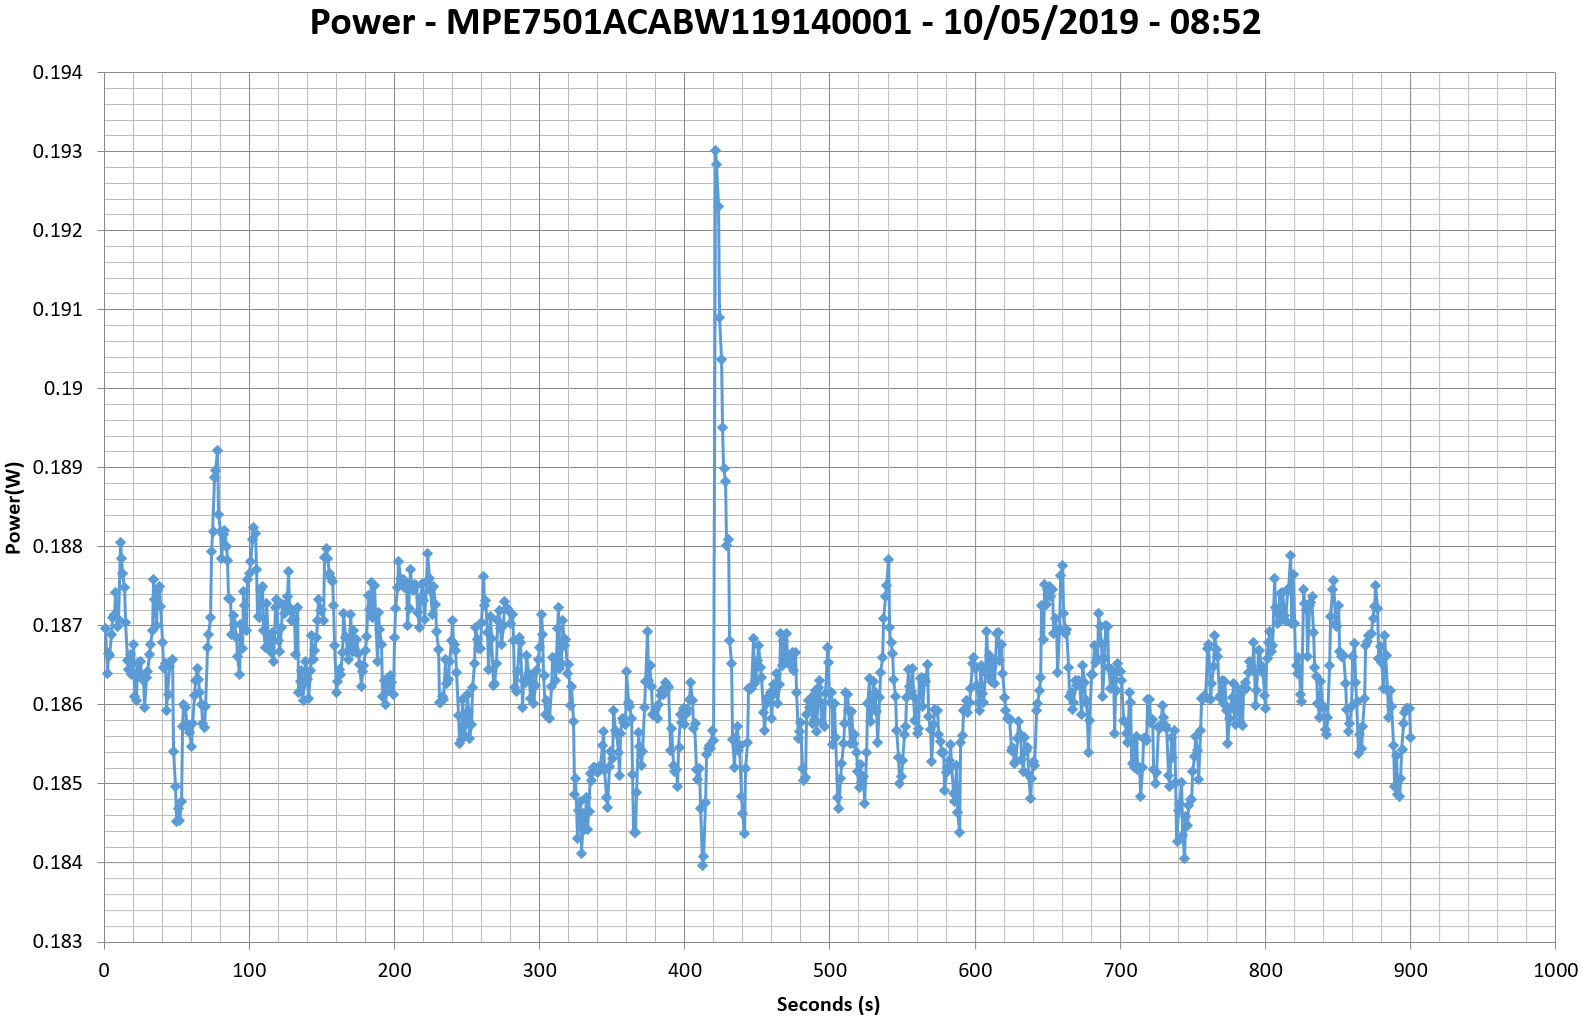Select the 0 label on the horizontal axis
The image size is (1582, 1018).
104,970
